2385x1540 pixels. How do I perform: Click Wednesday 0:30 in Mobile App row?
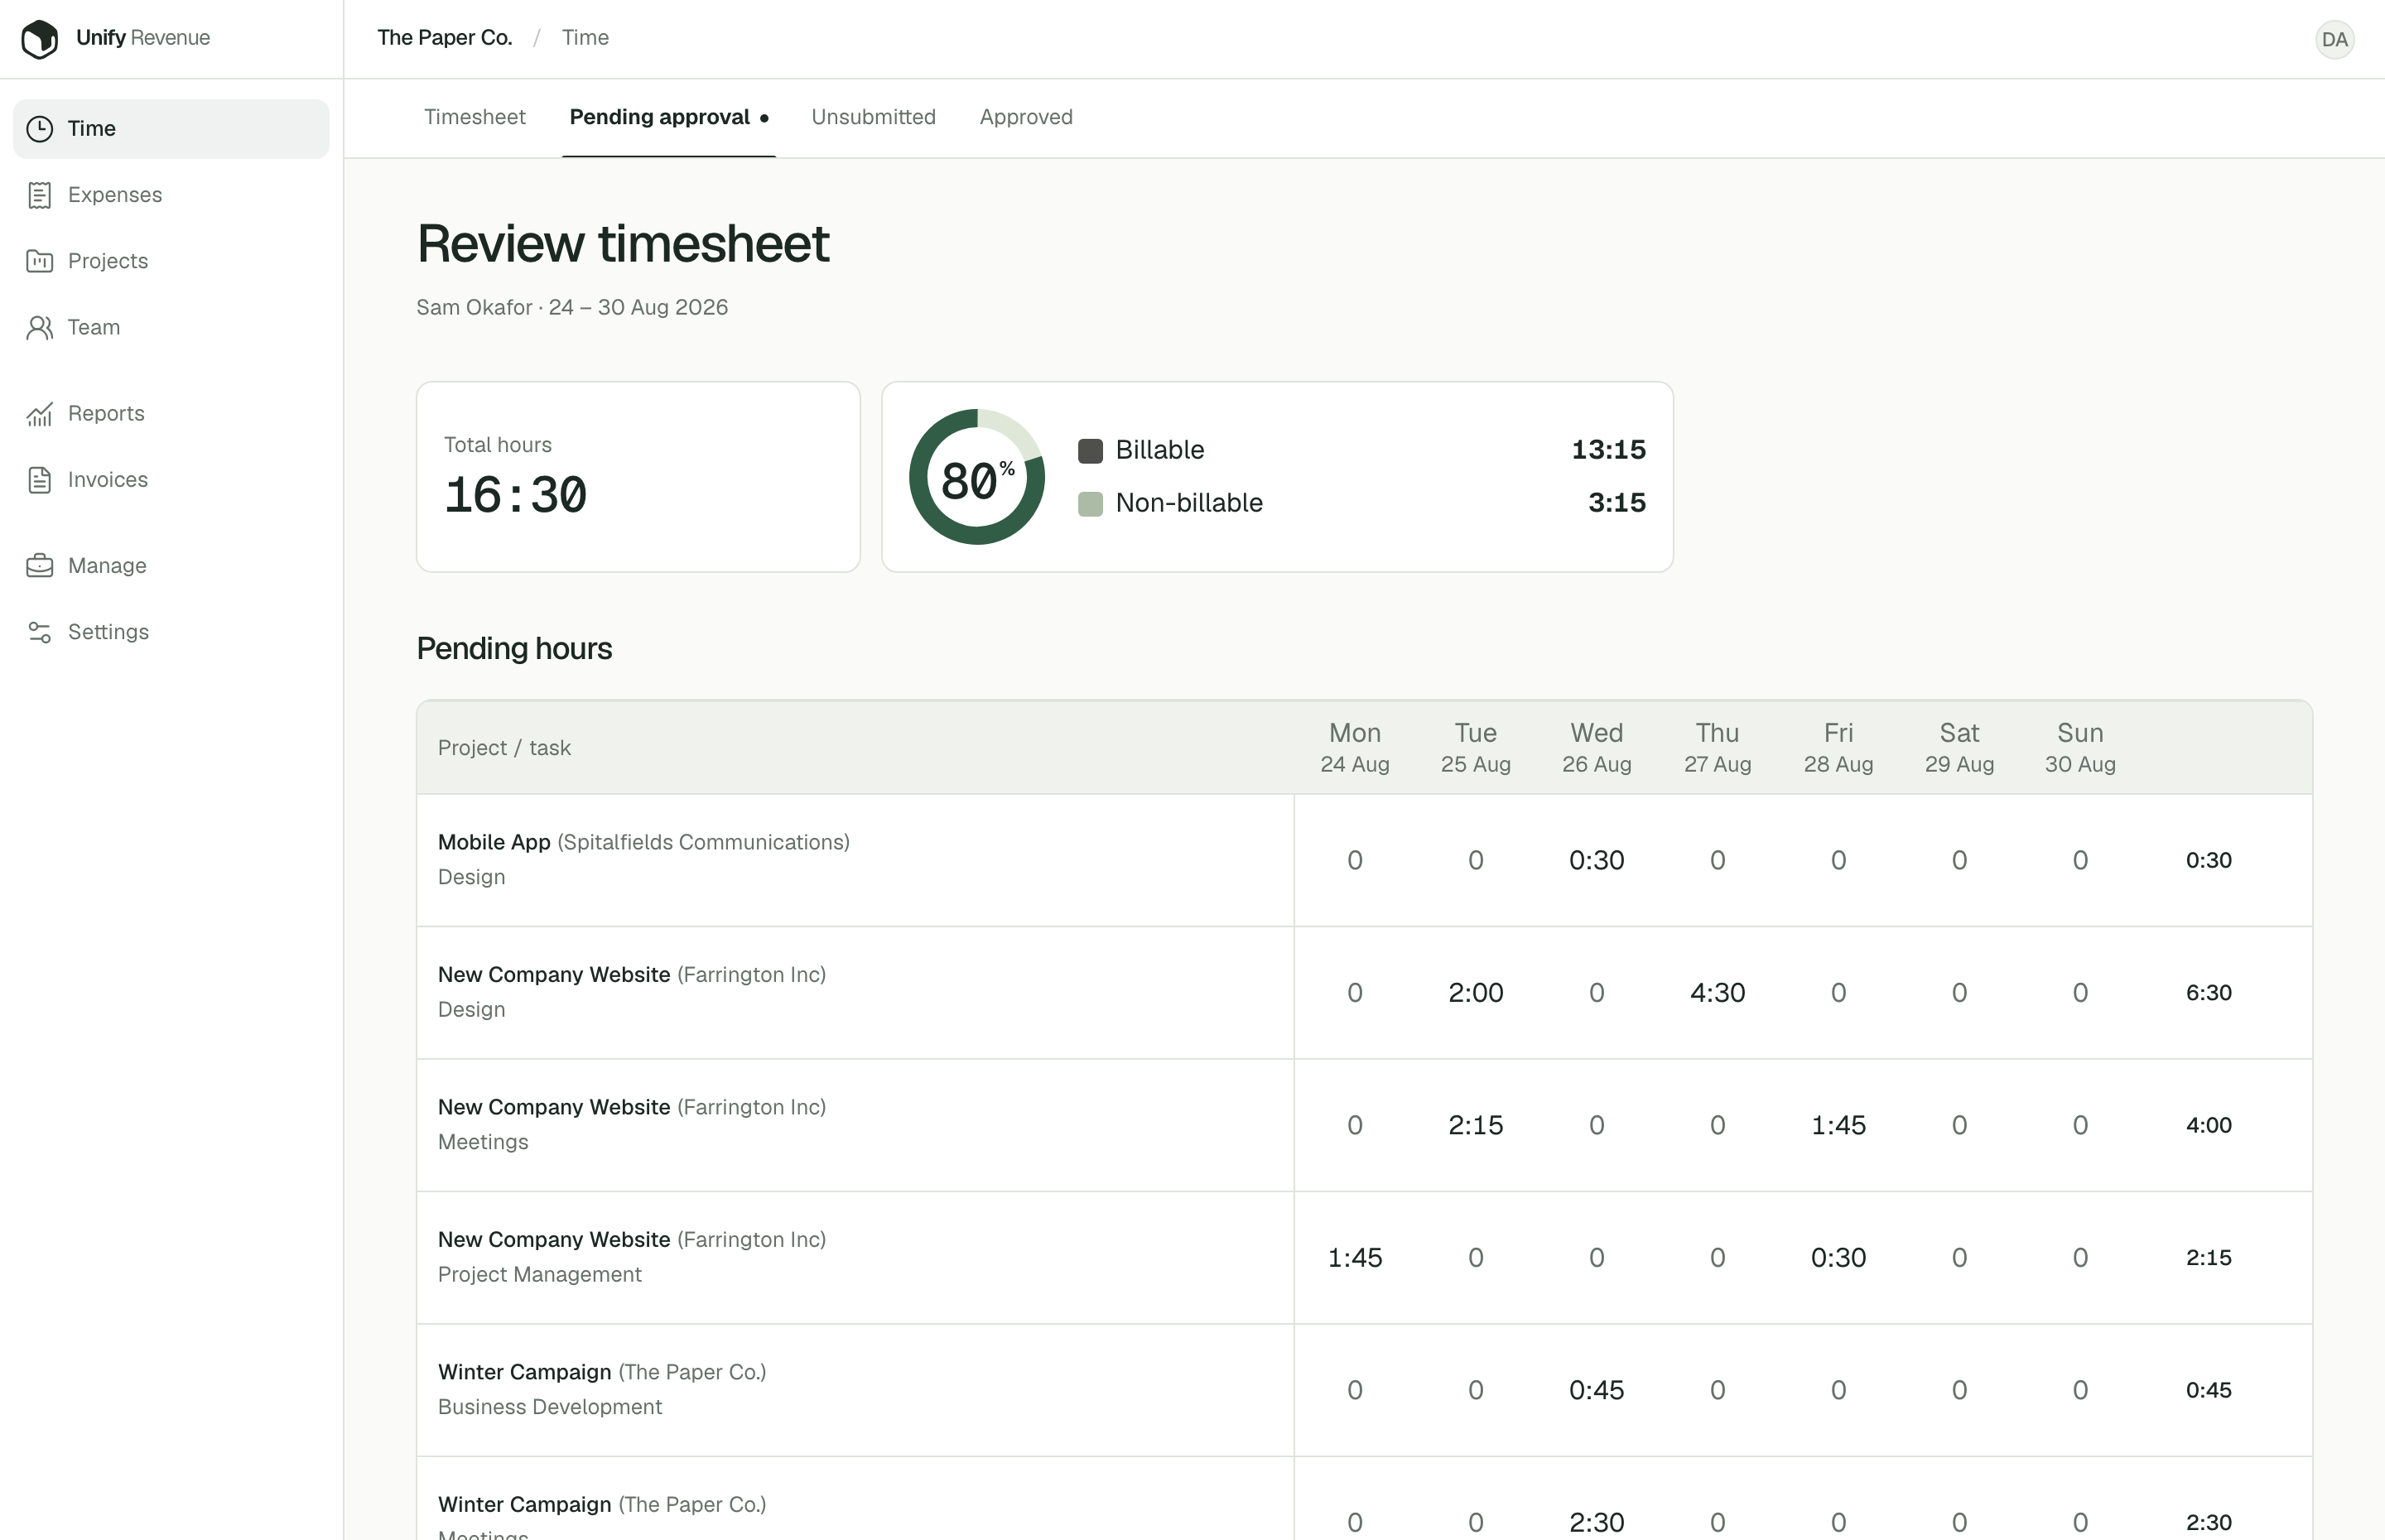point(1596,861)
